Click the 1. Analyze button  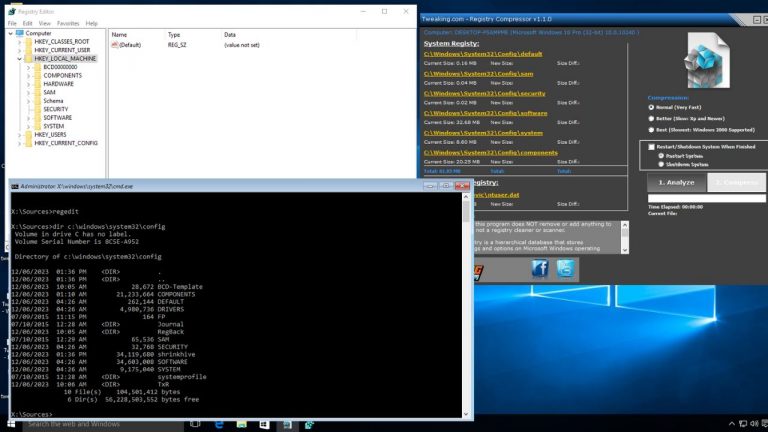coord(676,182)
